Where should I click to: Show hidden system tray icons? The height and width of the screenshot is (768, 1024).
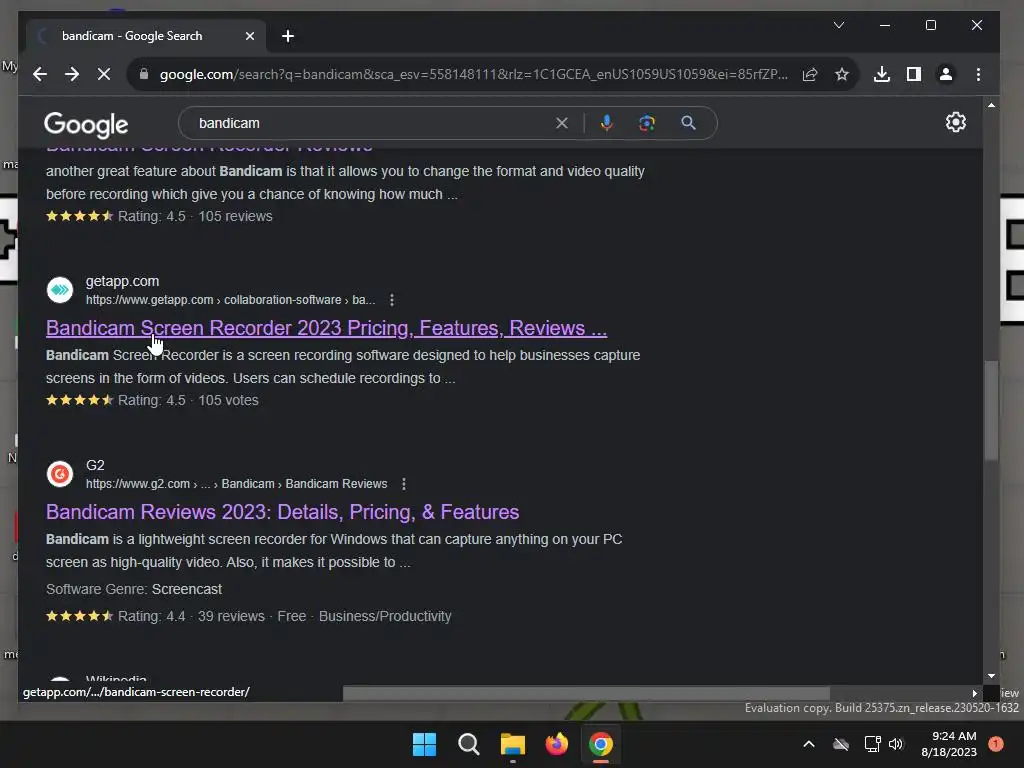tap(808, 744)
